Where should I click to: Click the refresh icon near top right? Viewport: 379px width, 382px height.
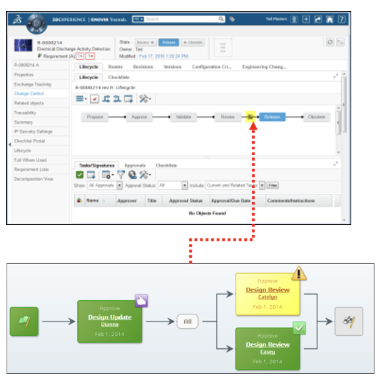point(330,42)
